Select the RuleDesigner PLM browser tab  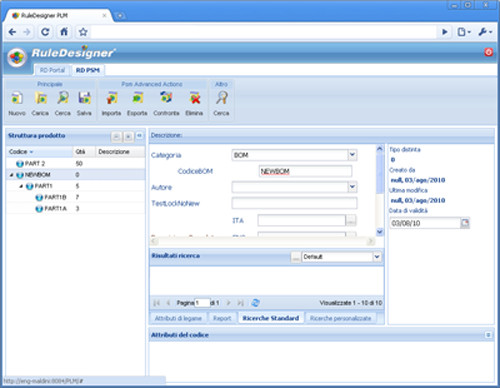(57, 15)
